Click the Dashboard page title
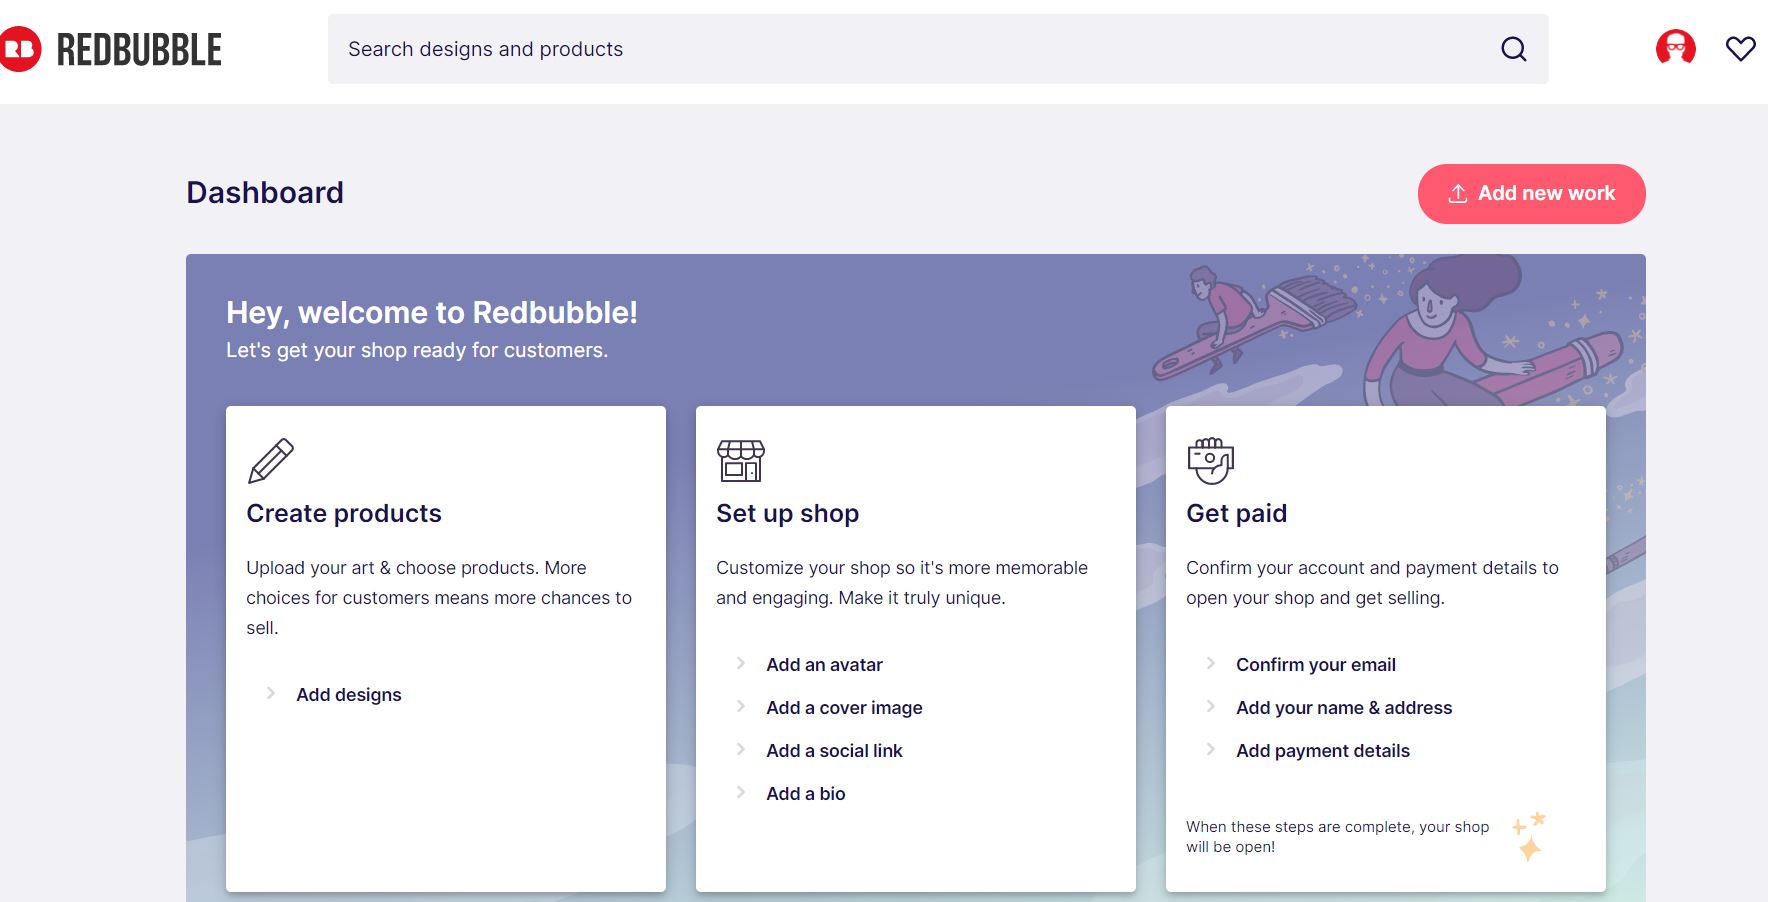This screenshot has height=902, width=1768. [x=265, y=192]
